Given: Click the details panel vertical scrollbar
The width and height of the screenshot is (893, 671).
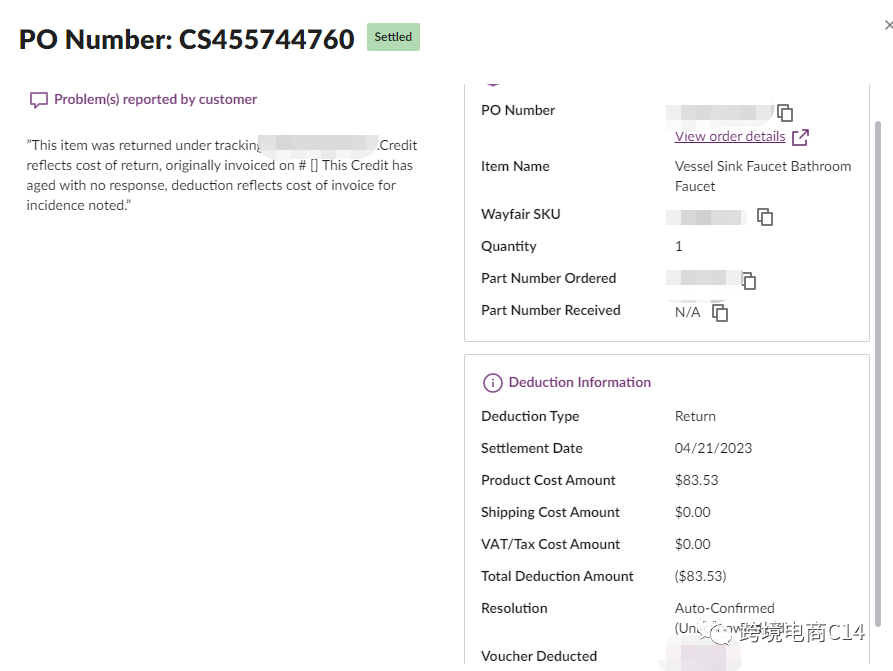Looking at the screenshot, I should click(x=879, y=350).
